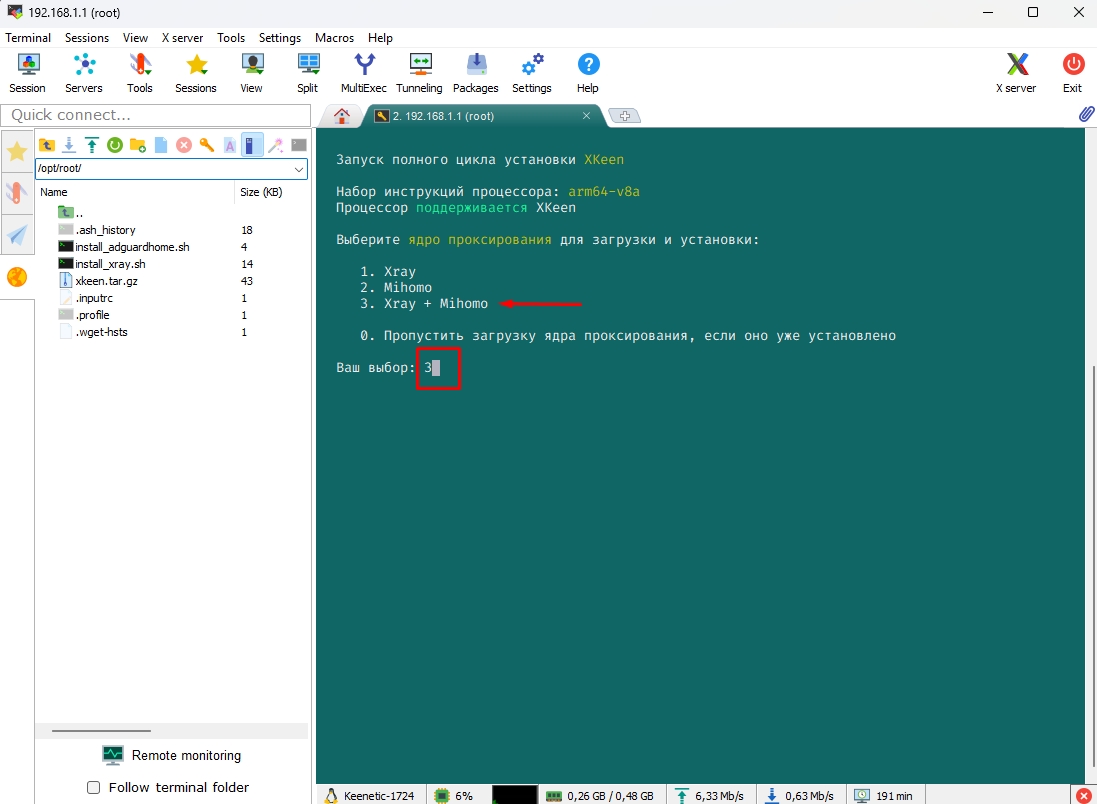The image size is (1097, 804).
Task: Click the Remote monitoring button
Action: point(171,755)
